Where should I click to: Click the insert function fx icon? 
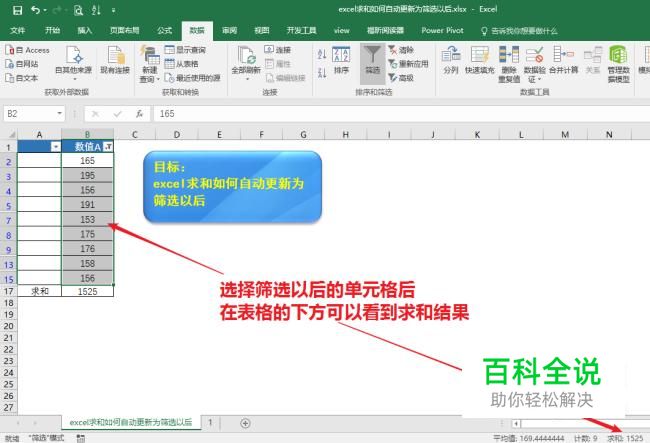click(140, 114)
